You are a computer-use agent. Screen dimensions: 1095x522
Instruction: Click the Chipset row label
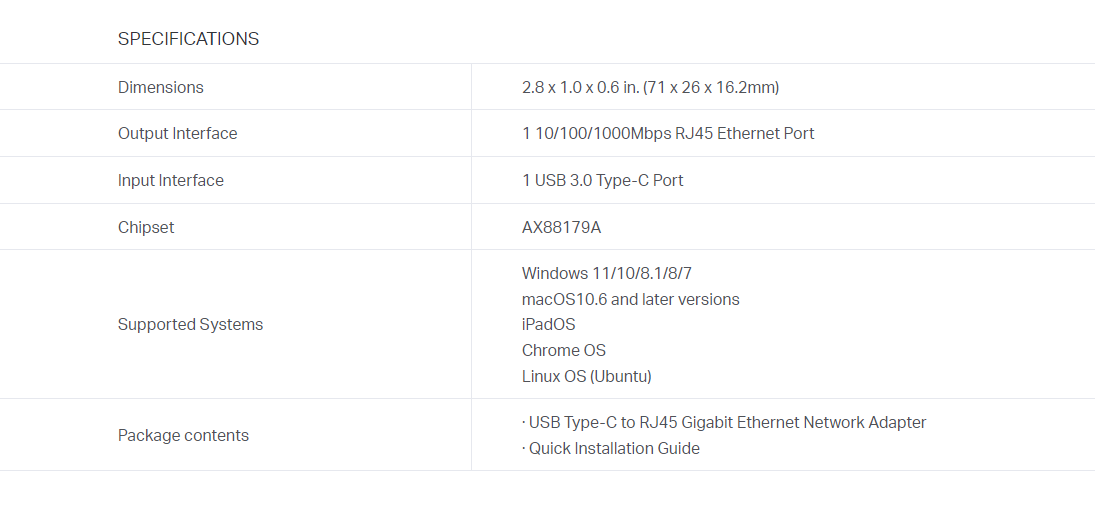click(145, 227)
